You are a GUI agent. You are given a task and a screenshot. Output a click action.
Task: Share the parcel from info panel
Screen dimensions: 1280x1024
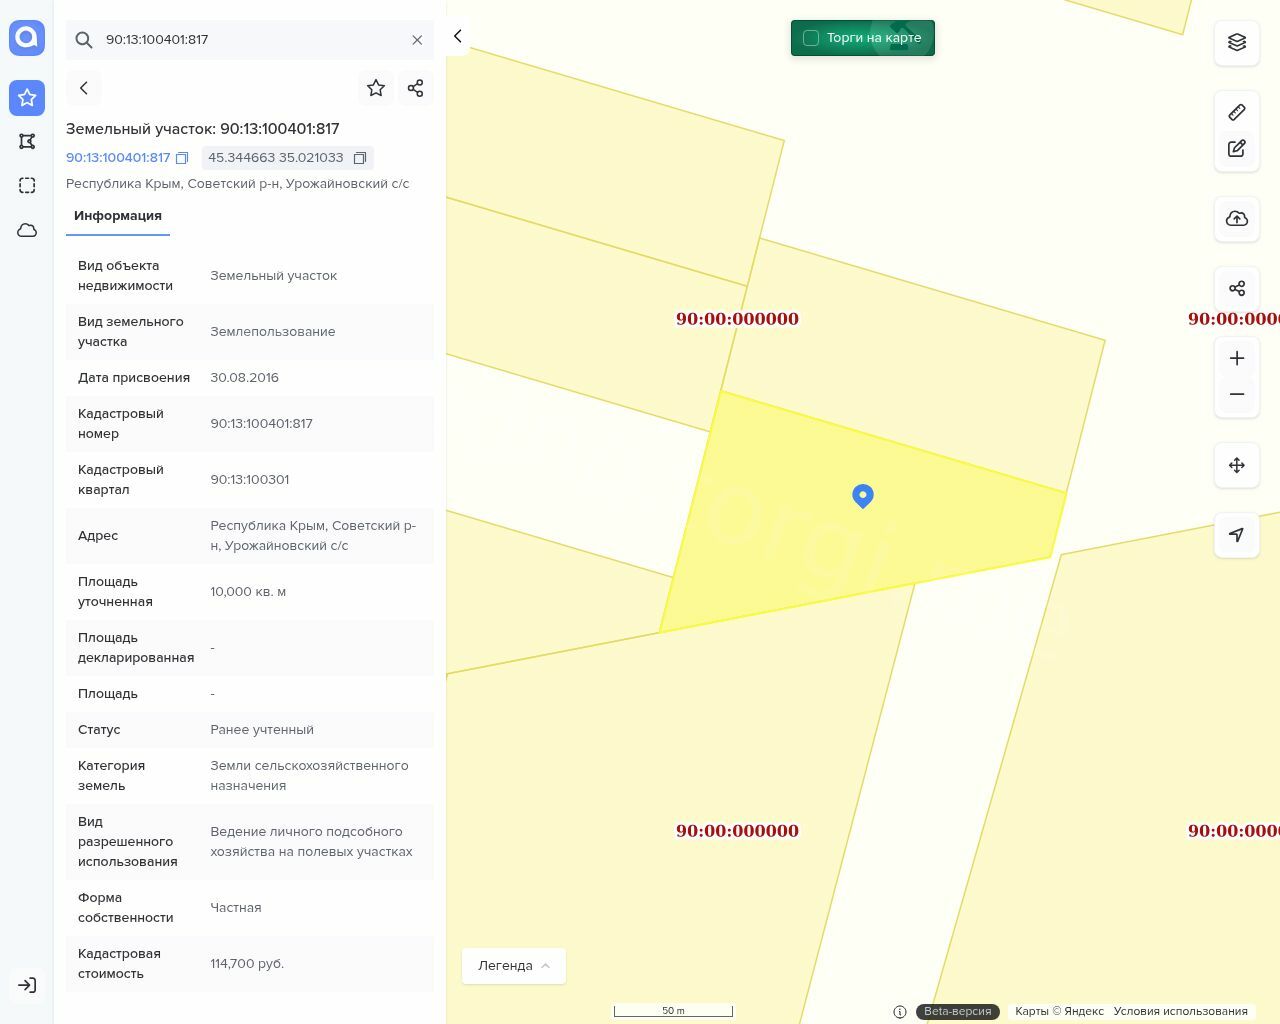[x=416, y=88]
